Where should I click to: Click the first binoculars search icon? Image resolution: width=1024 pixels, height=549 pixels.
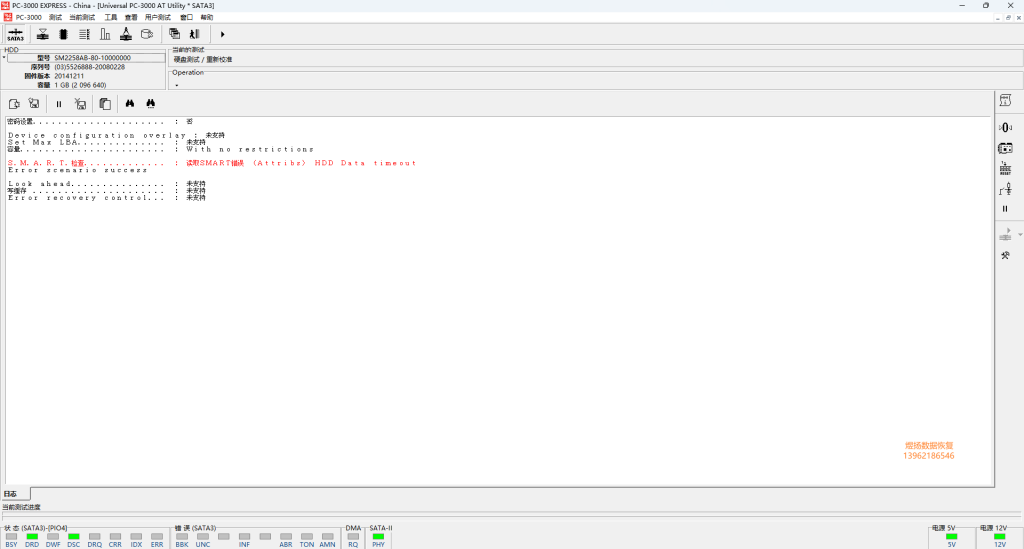pyautogui.click(x=130, y=104)
